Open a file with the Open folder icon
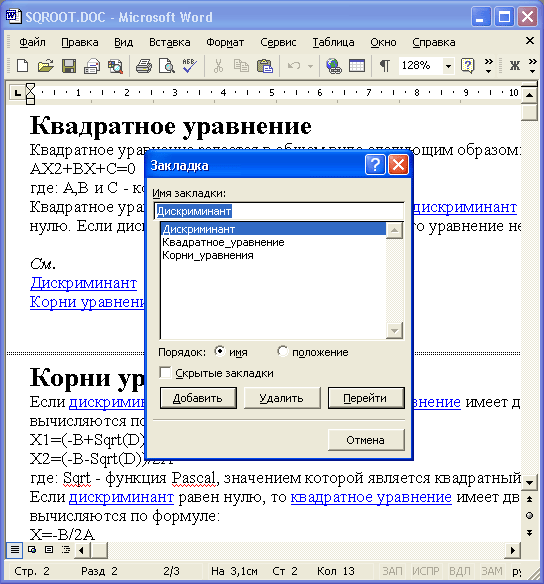 45,66
